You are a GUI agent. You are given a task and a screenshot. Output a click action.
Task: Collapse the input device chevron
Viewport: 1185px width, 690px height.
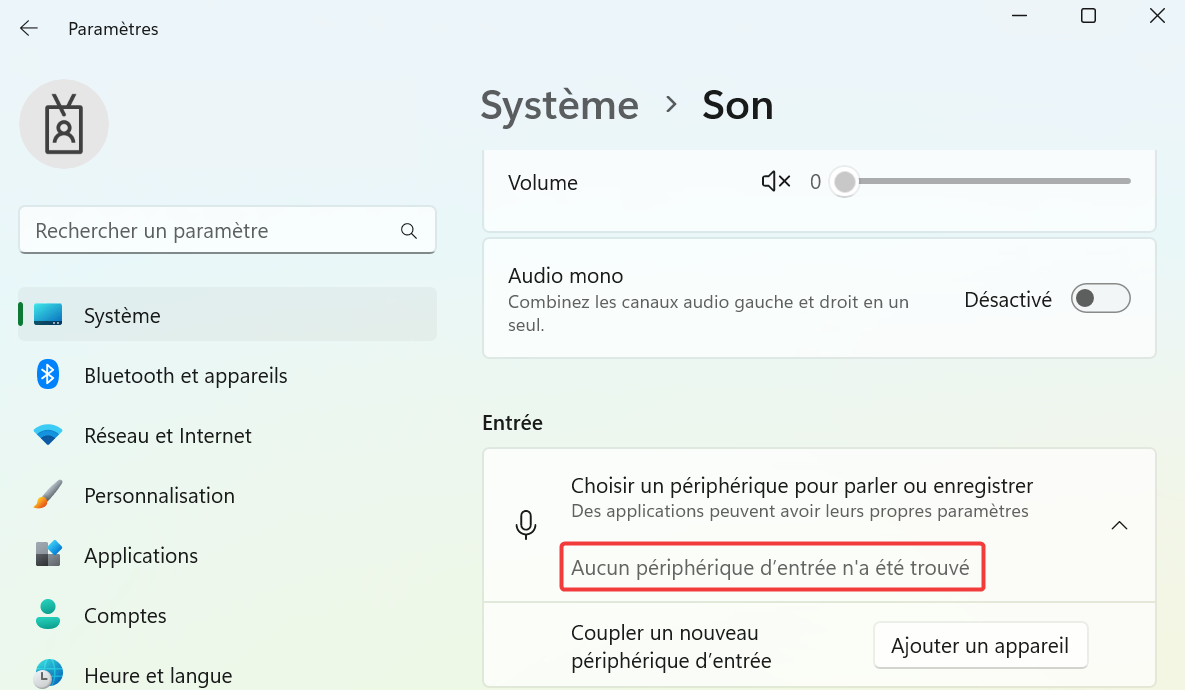1119,525
